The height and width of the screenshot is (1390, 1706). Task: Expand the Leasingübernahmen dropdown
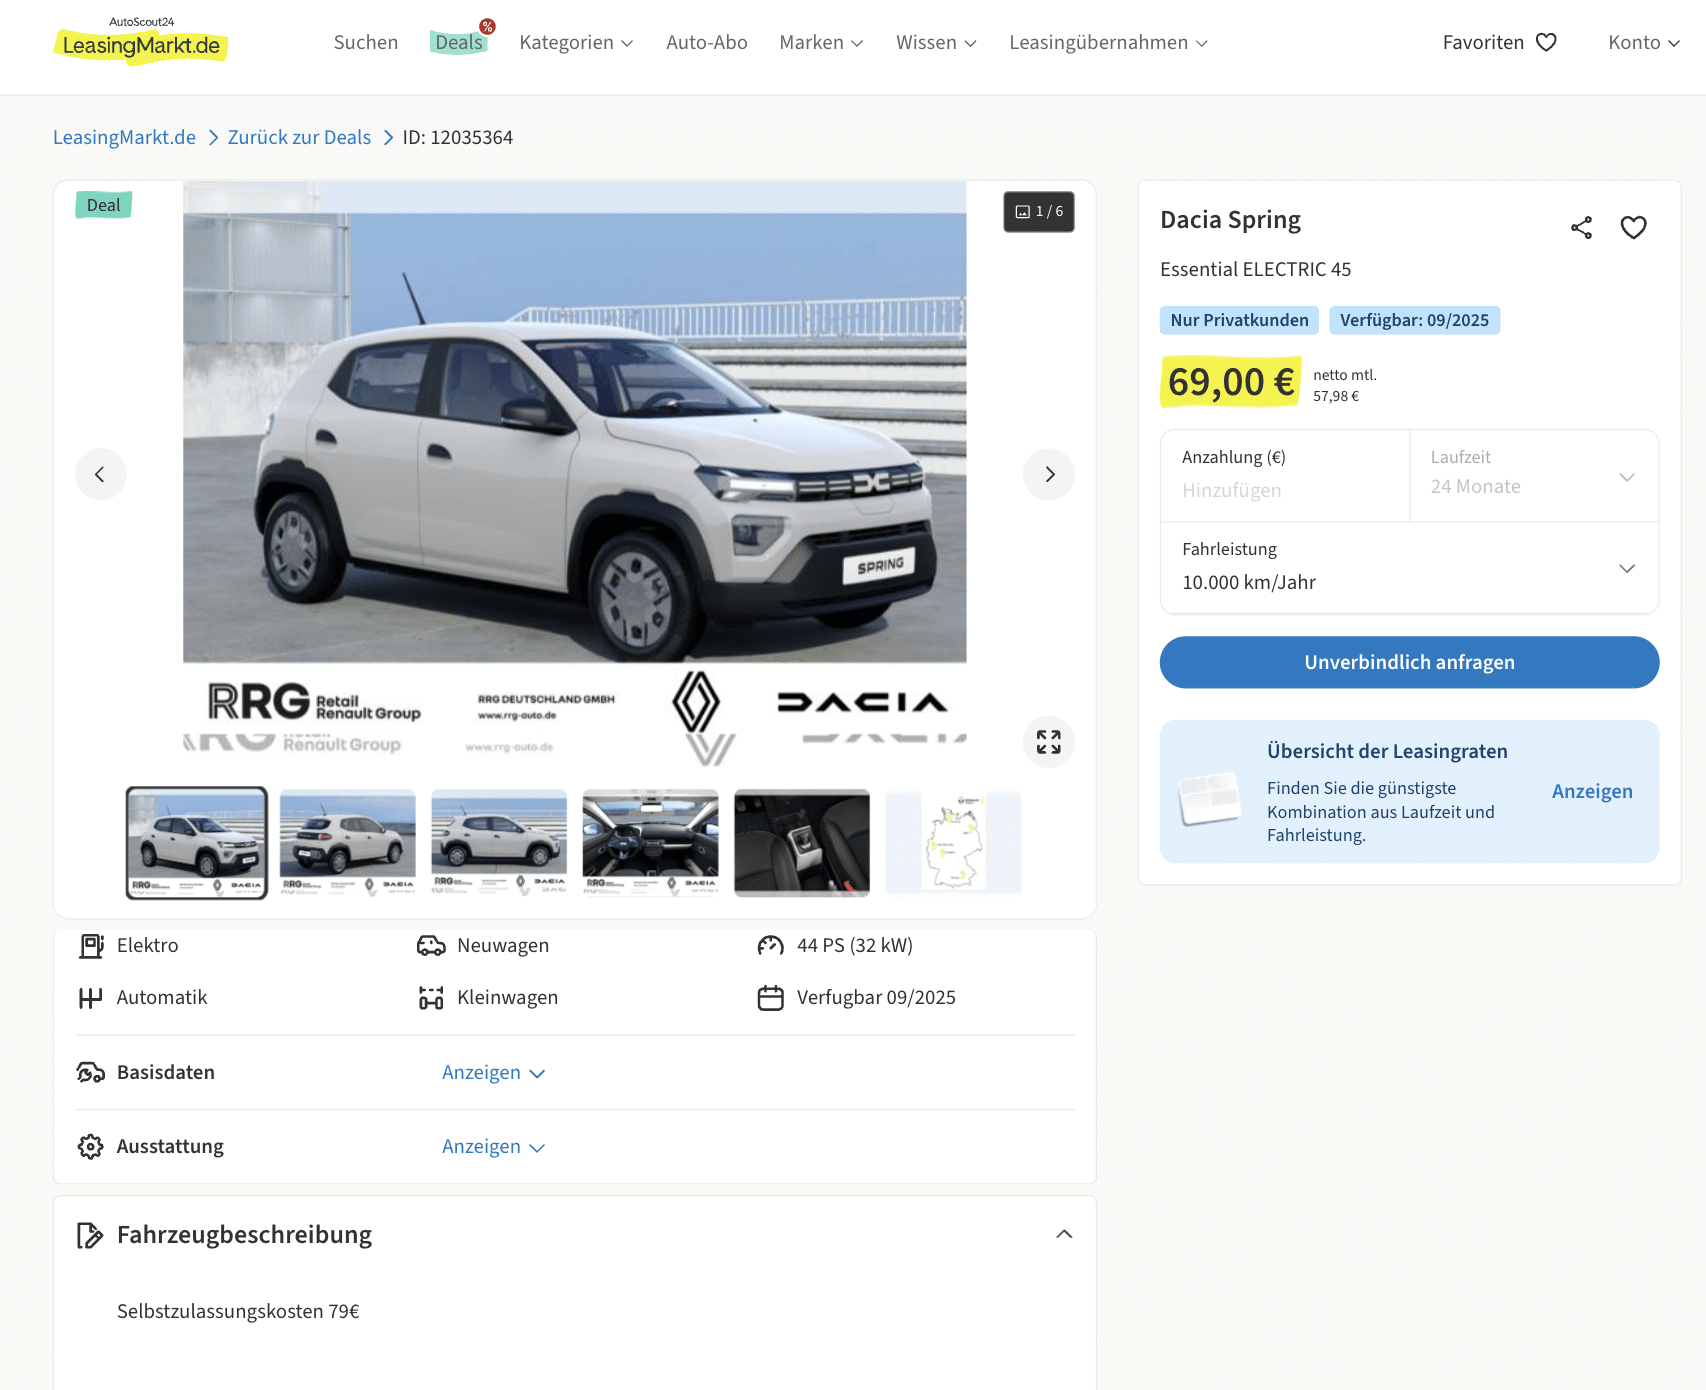1108,42
